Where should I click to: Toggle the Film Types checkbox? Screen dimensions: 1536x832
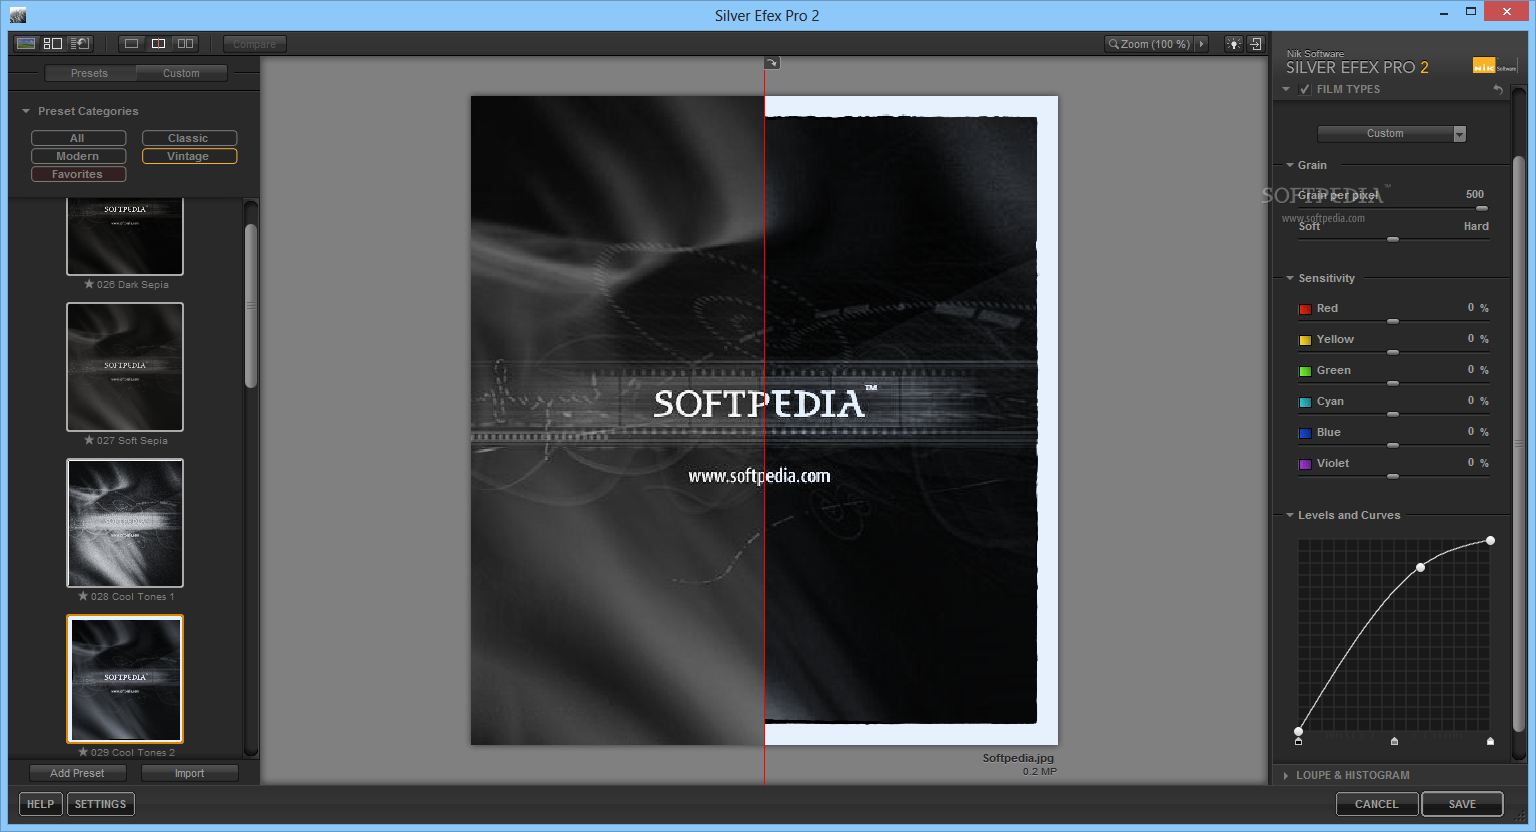[1305, 89]
